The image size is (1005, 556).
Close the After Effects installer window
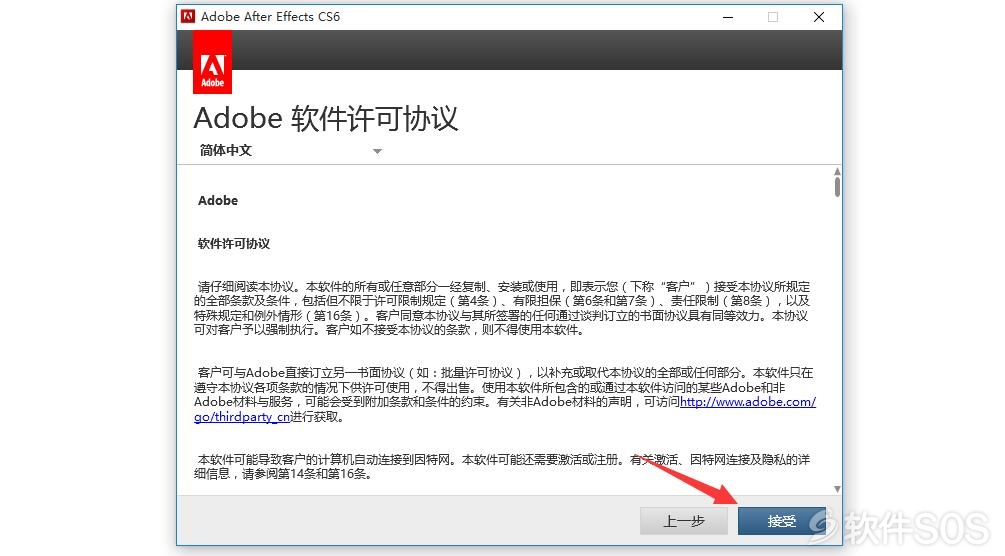click(818, 17)
